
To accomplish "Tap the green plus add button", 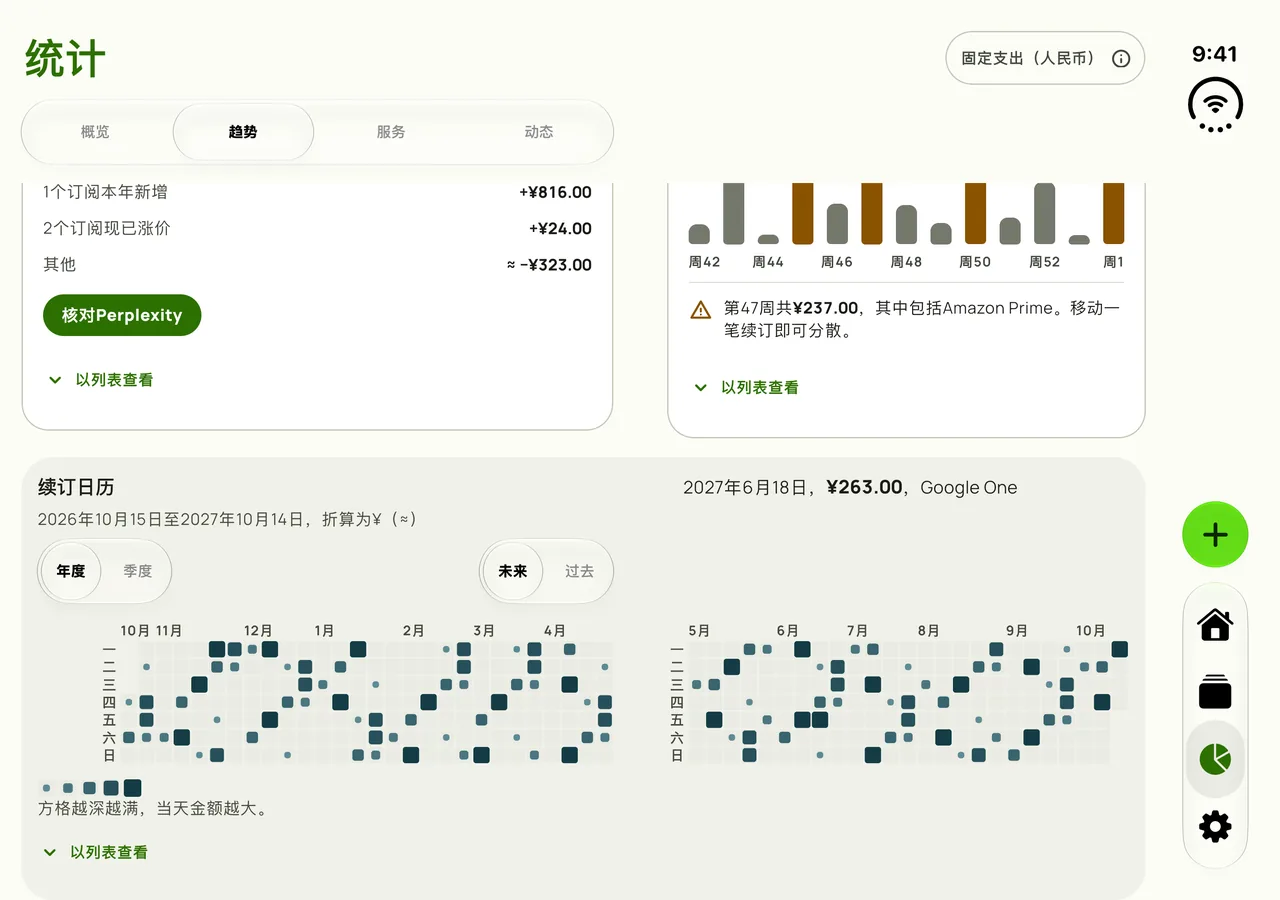I will [1215, 535].
